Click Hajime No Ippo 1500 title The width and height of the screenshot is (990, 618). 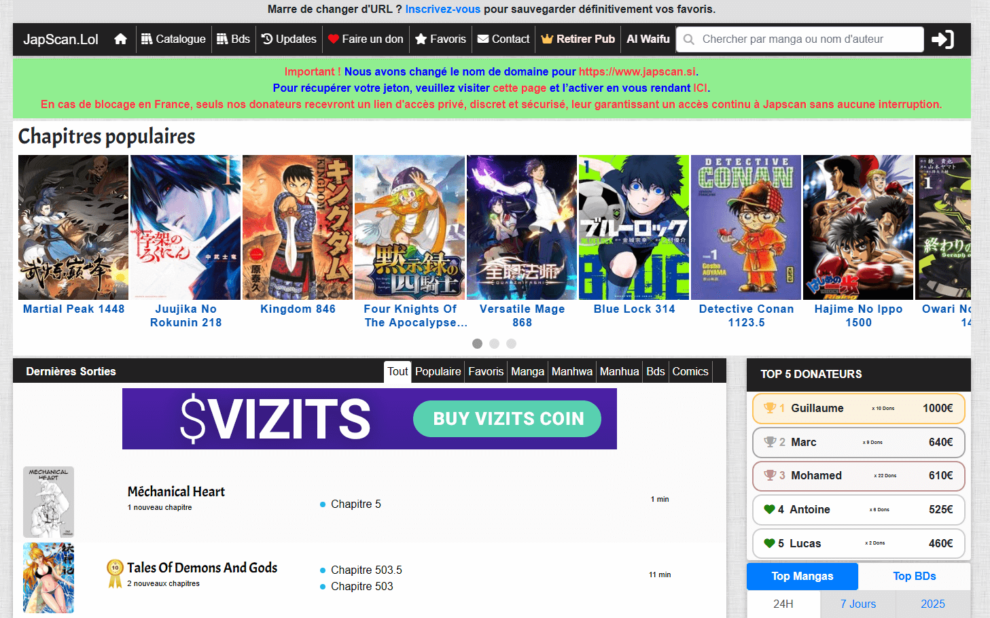pyautogui.click(x=858, y=316)
